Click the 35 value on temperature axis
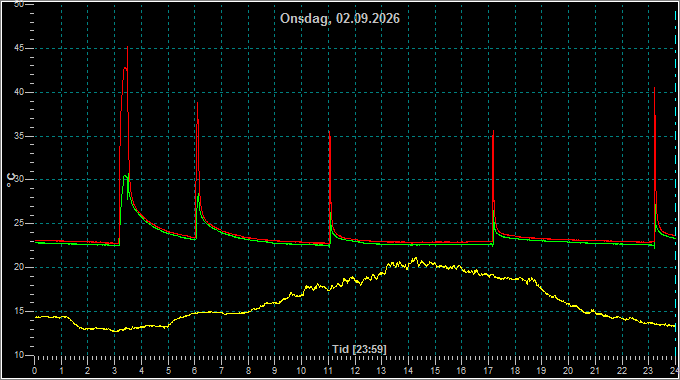This screenshot has width=680, height=380. (18, 136)
